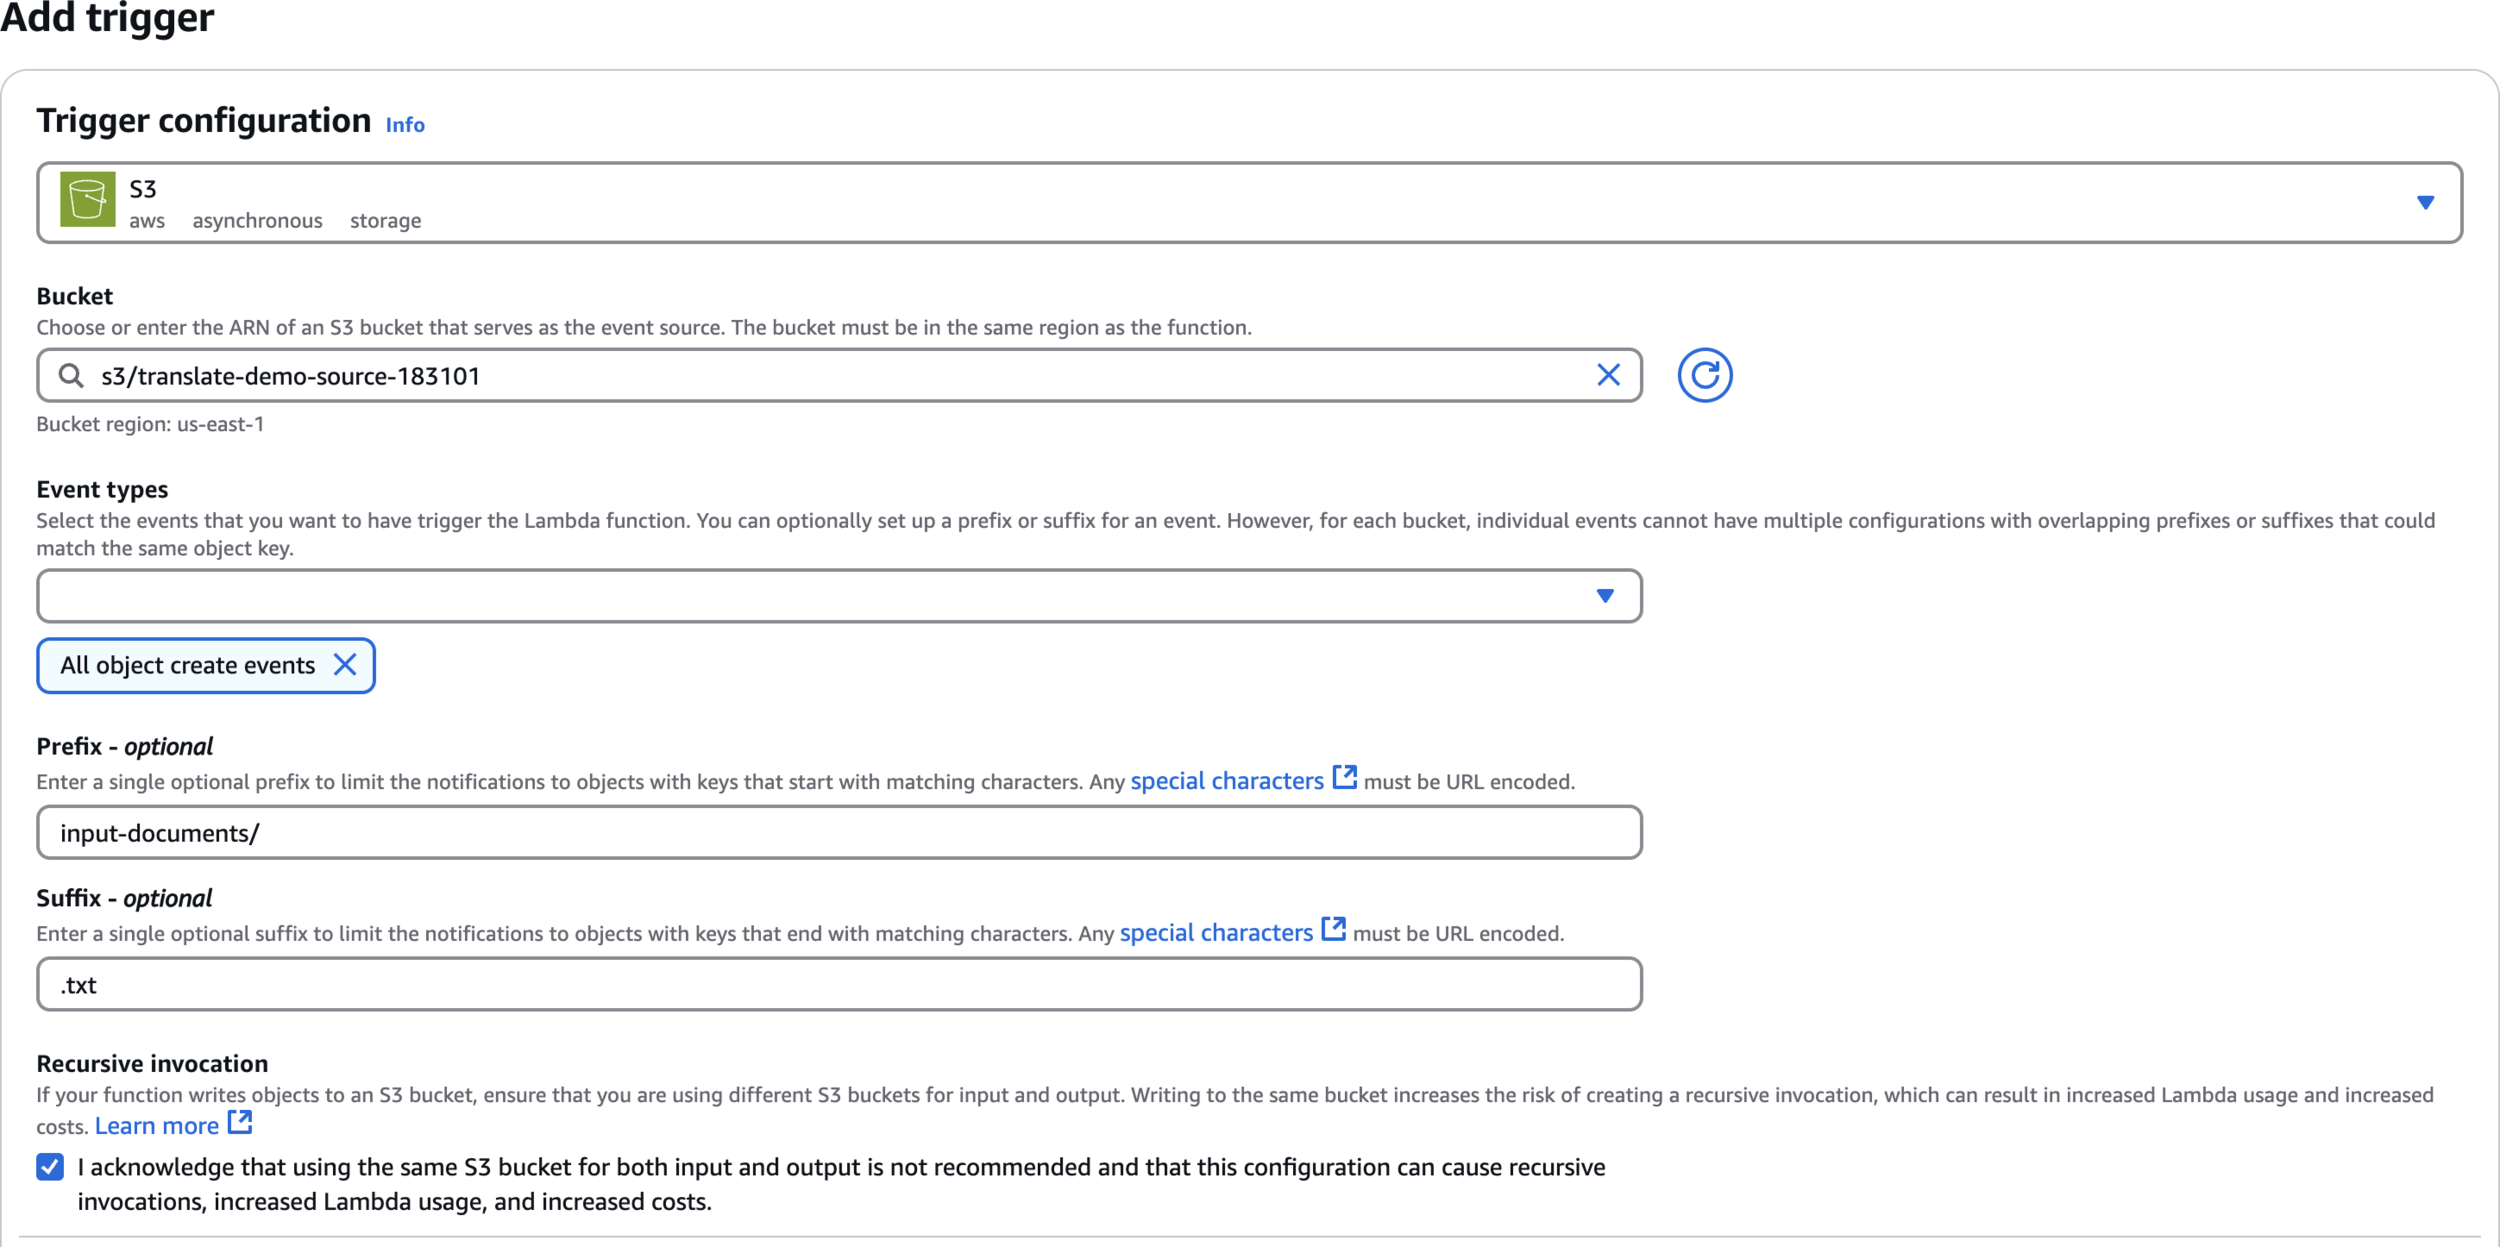
Task: Expand the S3 trigger source dropdown arrow
Action: pyautogui.click(x=2425, y=202)
